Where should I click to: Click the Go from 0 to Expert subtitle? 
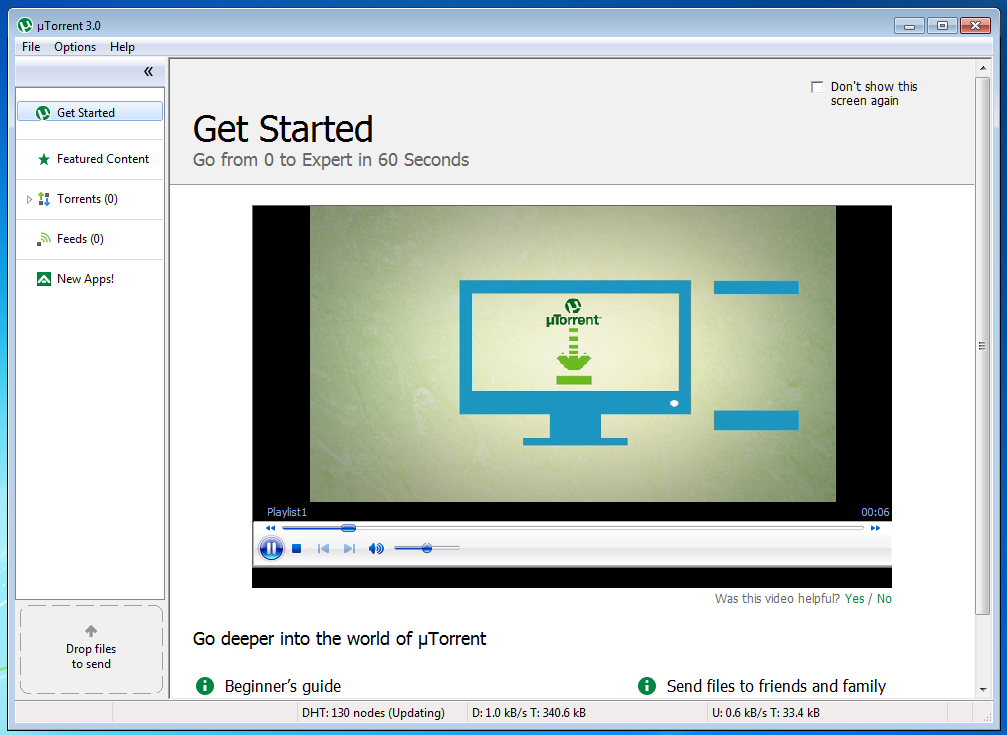[331, 159]
